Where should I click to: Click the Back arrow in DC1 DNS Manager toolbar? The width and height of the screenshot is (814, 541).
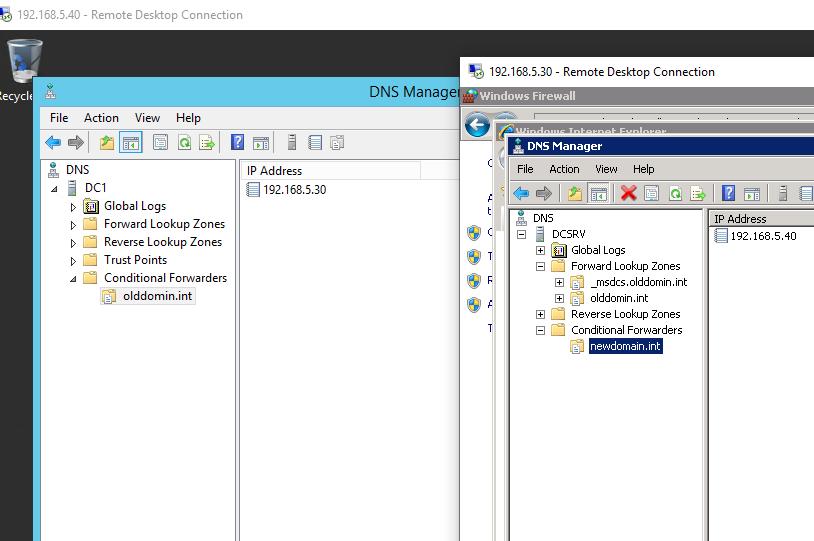53,143
